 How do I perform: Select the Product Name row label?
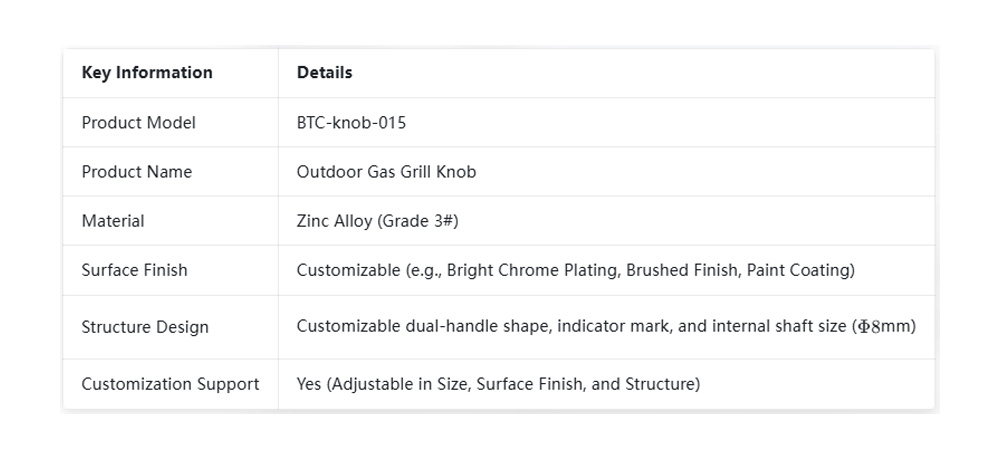tap(136, 172)
